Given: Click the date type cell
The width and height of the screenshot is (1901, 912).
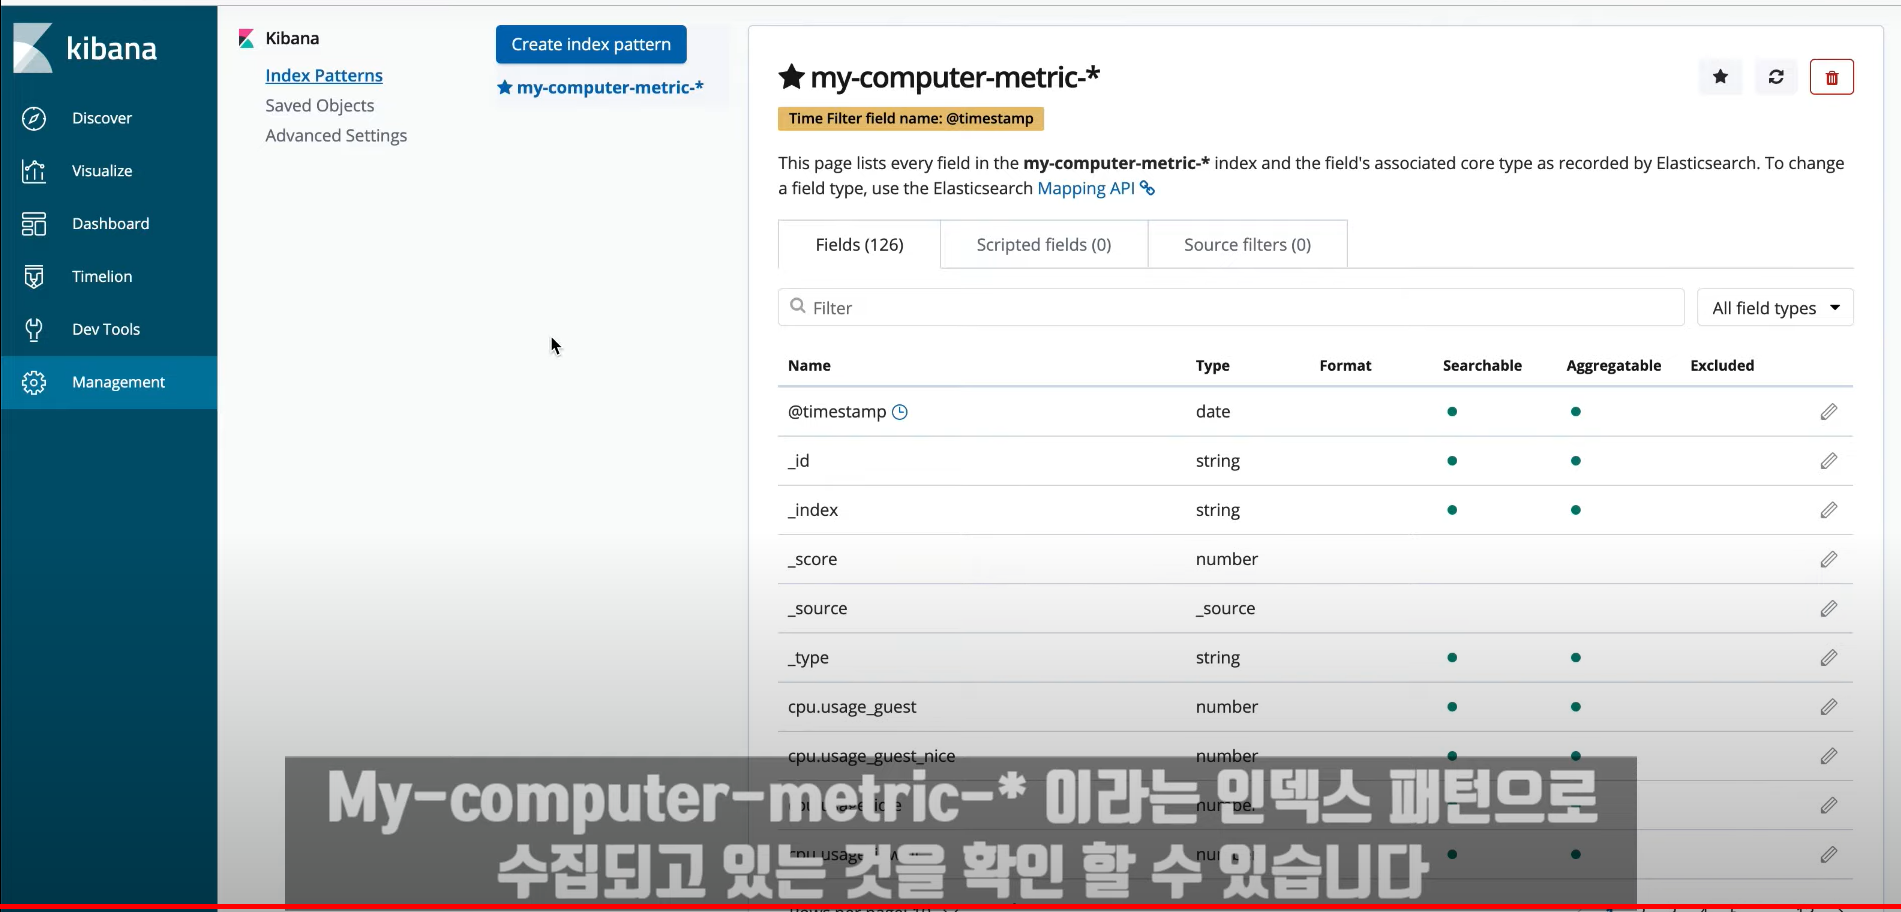Looking at the screenshot, I should pyautogui.click(x=1213, y=412).
